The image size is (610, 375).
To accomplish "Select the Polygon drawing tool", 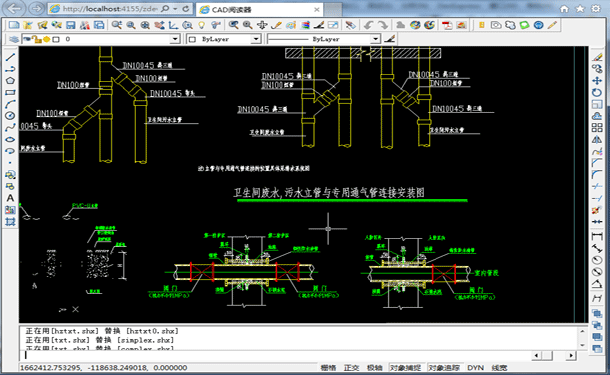I will click(10, 81).
